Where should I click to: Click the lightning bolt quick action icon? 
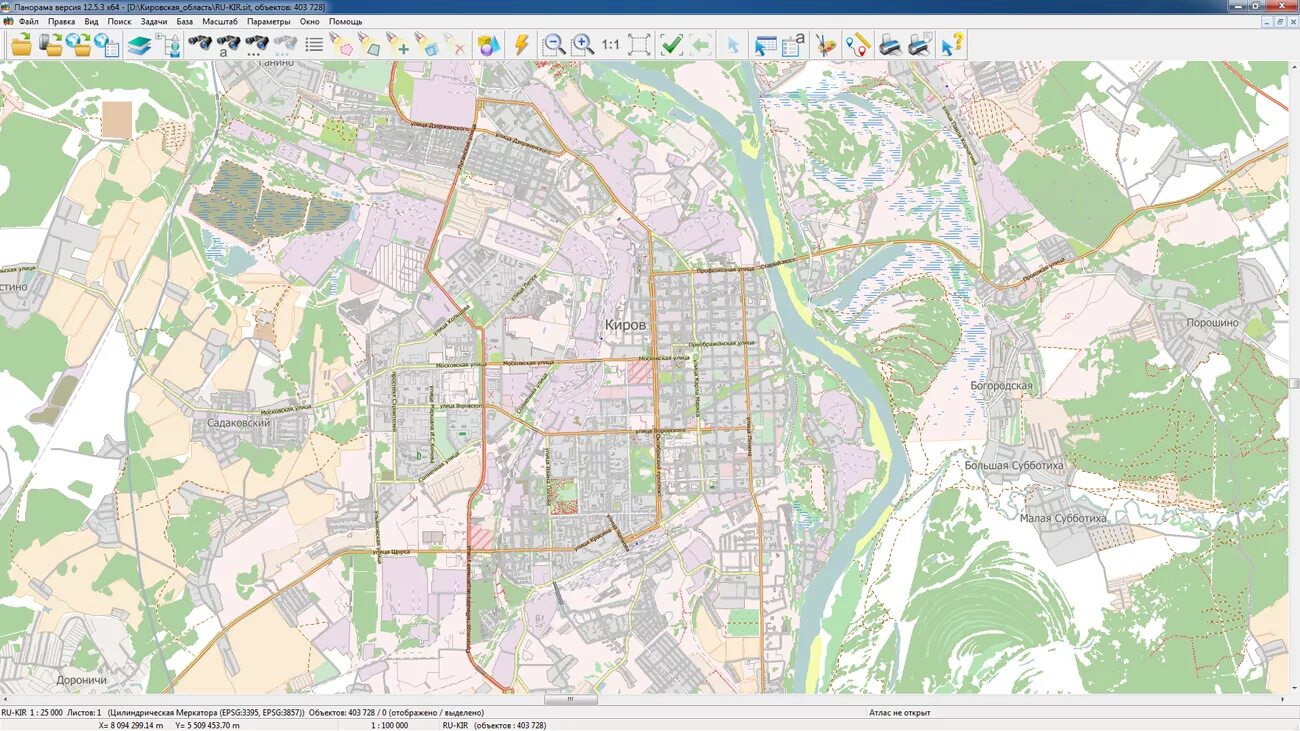(x=521, y=44)
